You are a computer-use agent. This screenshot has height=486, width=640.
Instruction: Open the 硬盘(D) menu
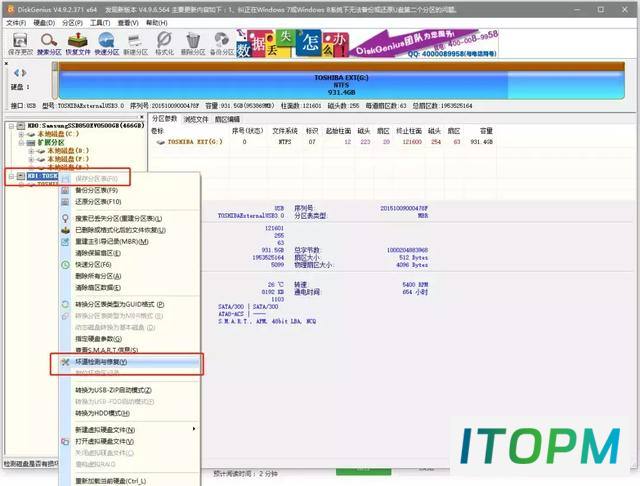coord(44,23)
